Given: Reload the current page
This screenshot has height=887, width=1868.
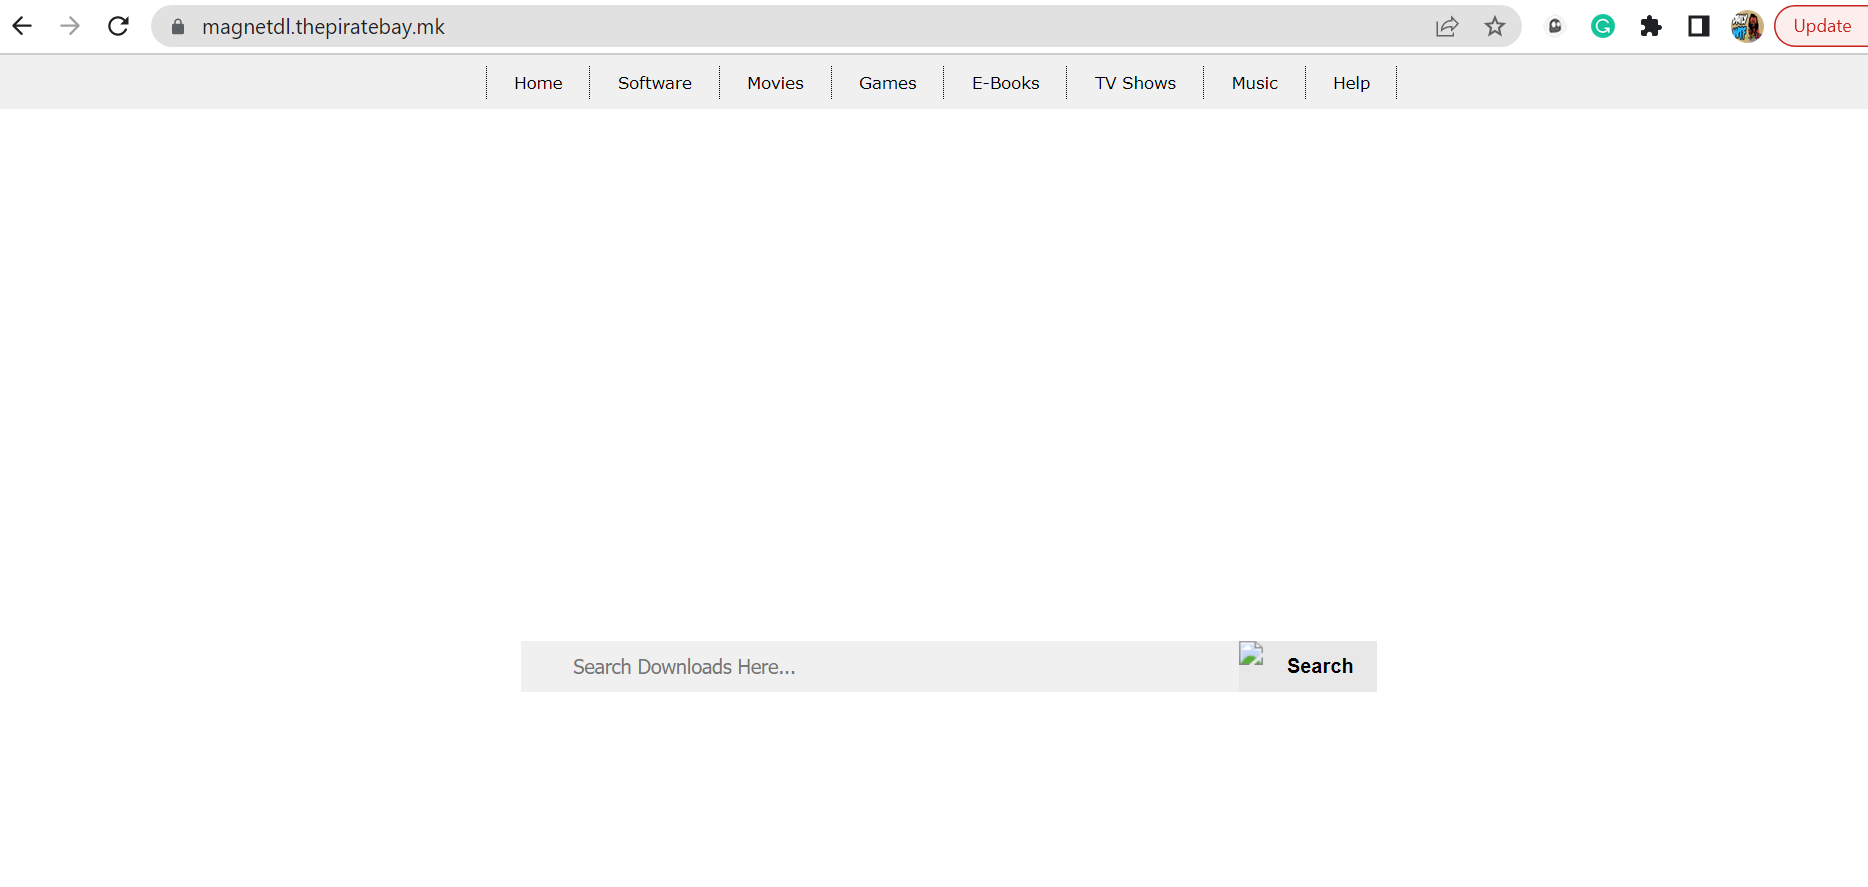Looking at the screenshot, I should [x=118, y=27].
